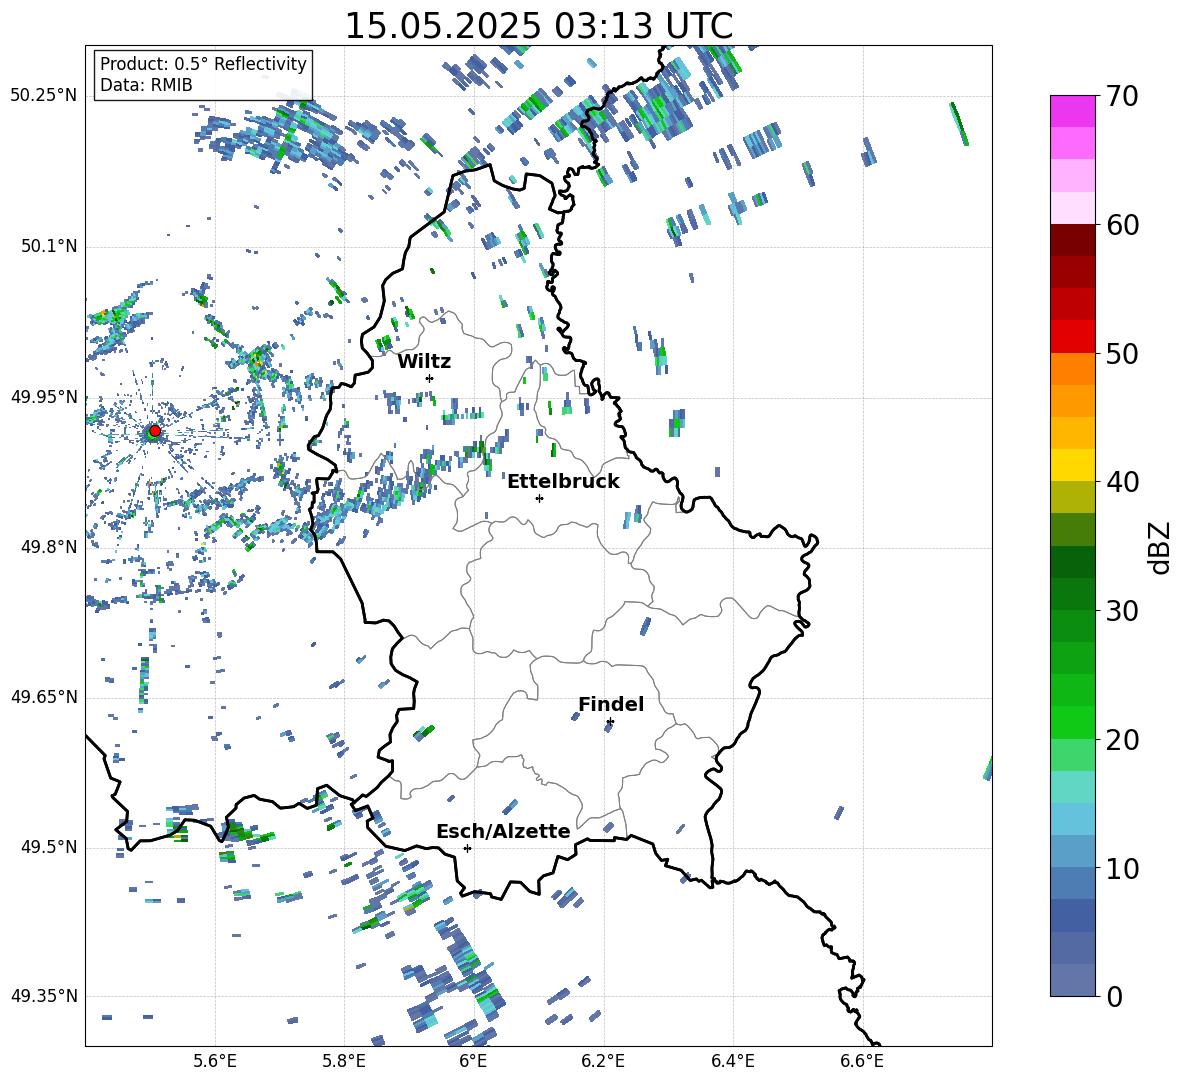Click the Findel city label
The width and height of the screenshot is (1184, 1081).
[x=611, y=704]
